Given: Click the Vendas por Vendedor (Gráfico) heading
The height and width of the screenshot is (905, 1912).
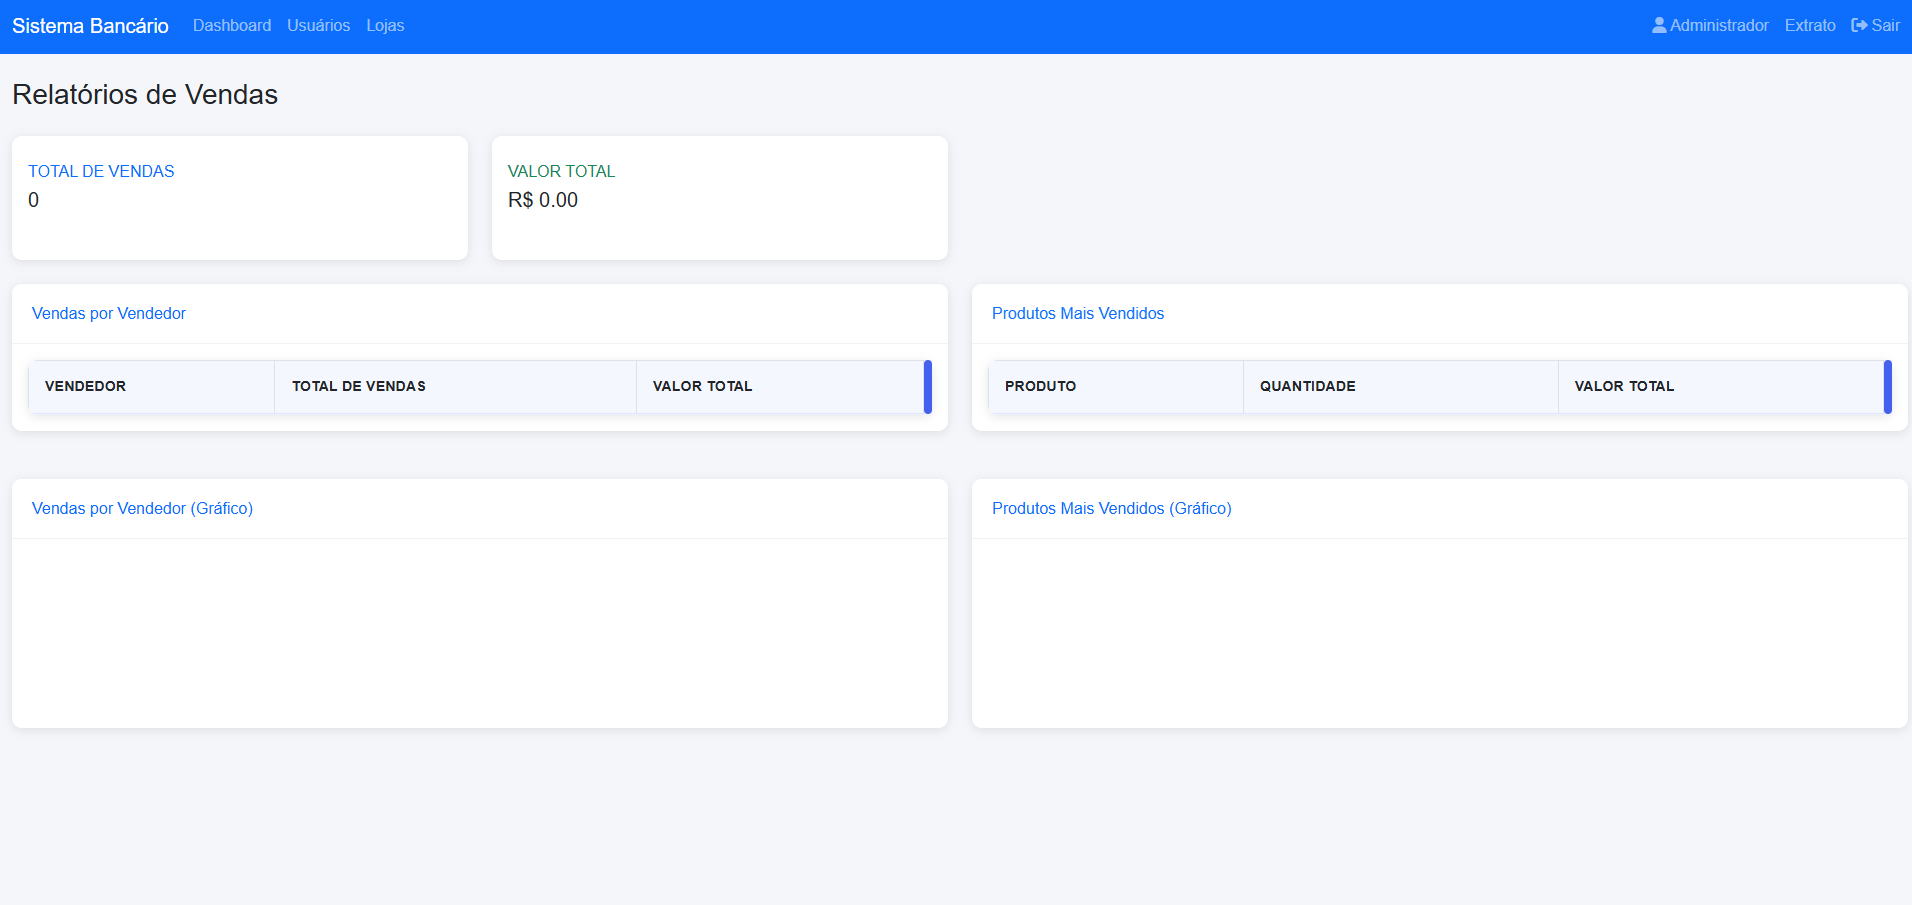Looking at the screenshot, I should (142, 508).
